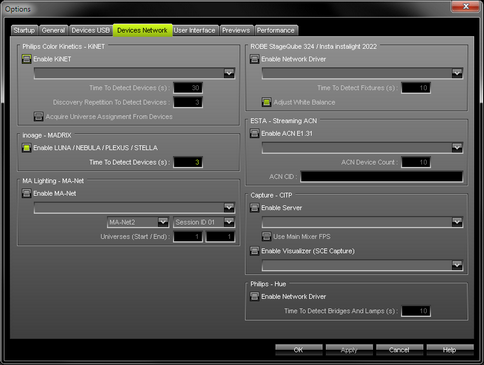This screenshot has width=484, height=365.
Task: Go to the User Interface tab
Action: click(x=195, y=30)
